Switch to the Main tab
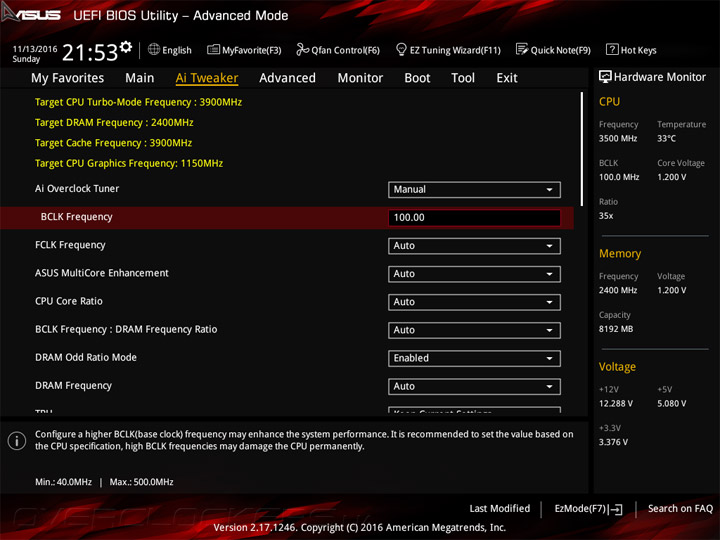Image resolution: width=720 pixels, height=540 pixels. click(140, 78)
